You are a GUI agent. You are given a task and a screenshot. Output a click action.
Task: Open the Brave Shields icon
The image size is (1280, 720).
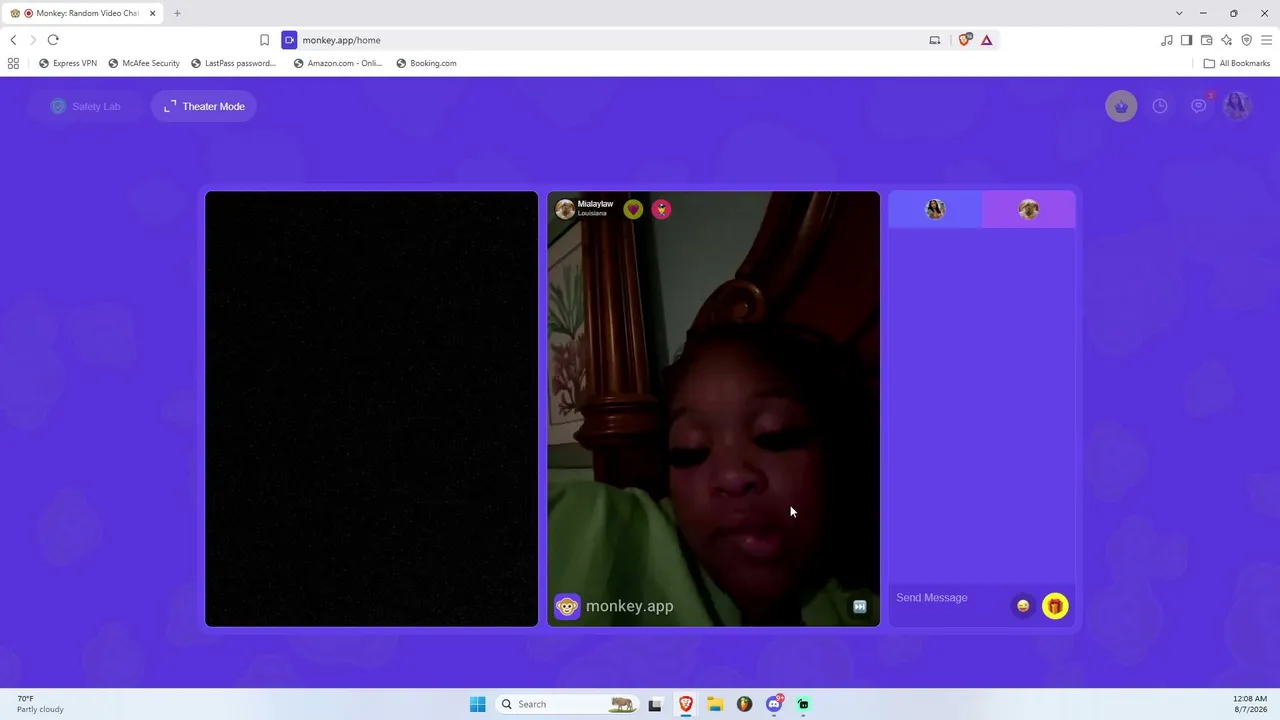click(x=965, y=40)
